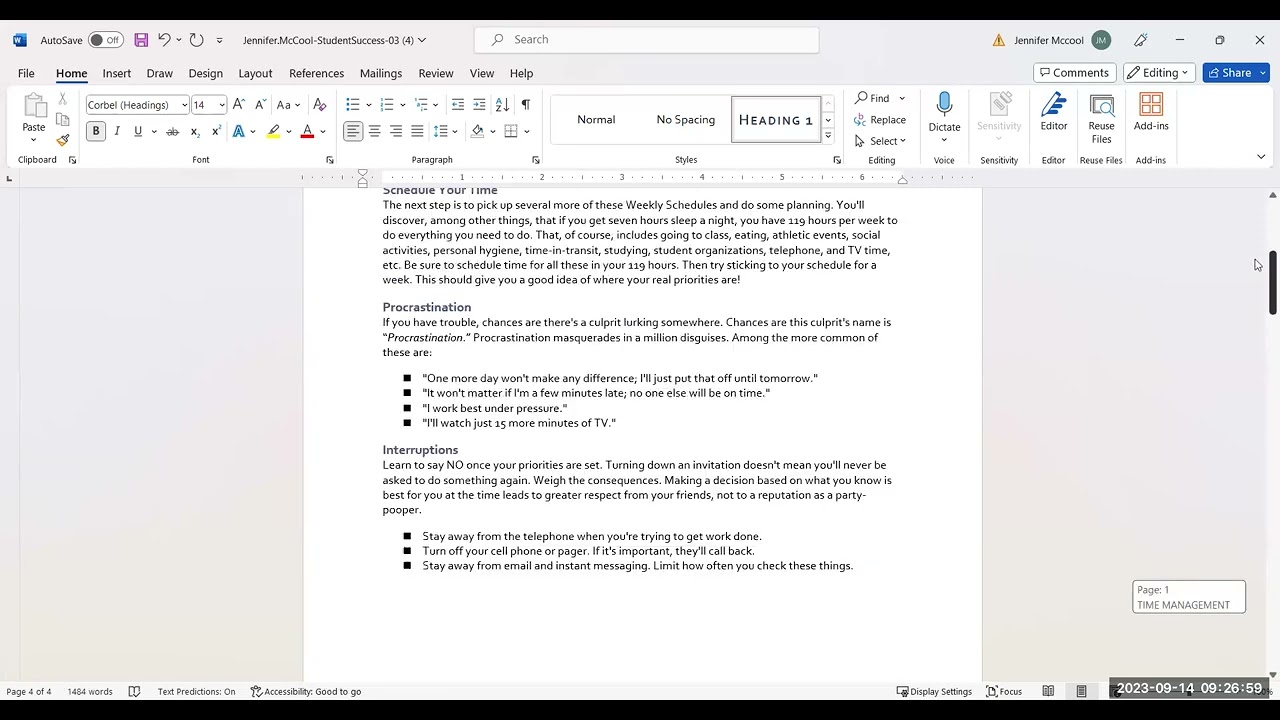
Task: Click the Replace button
Action: tap(880, 120)
